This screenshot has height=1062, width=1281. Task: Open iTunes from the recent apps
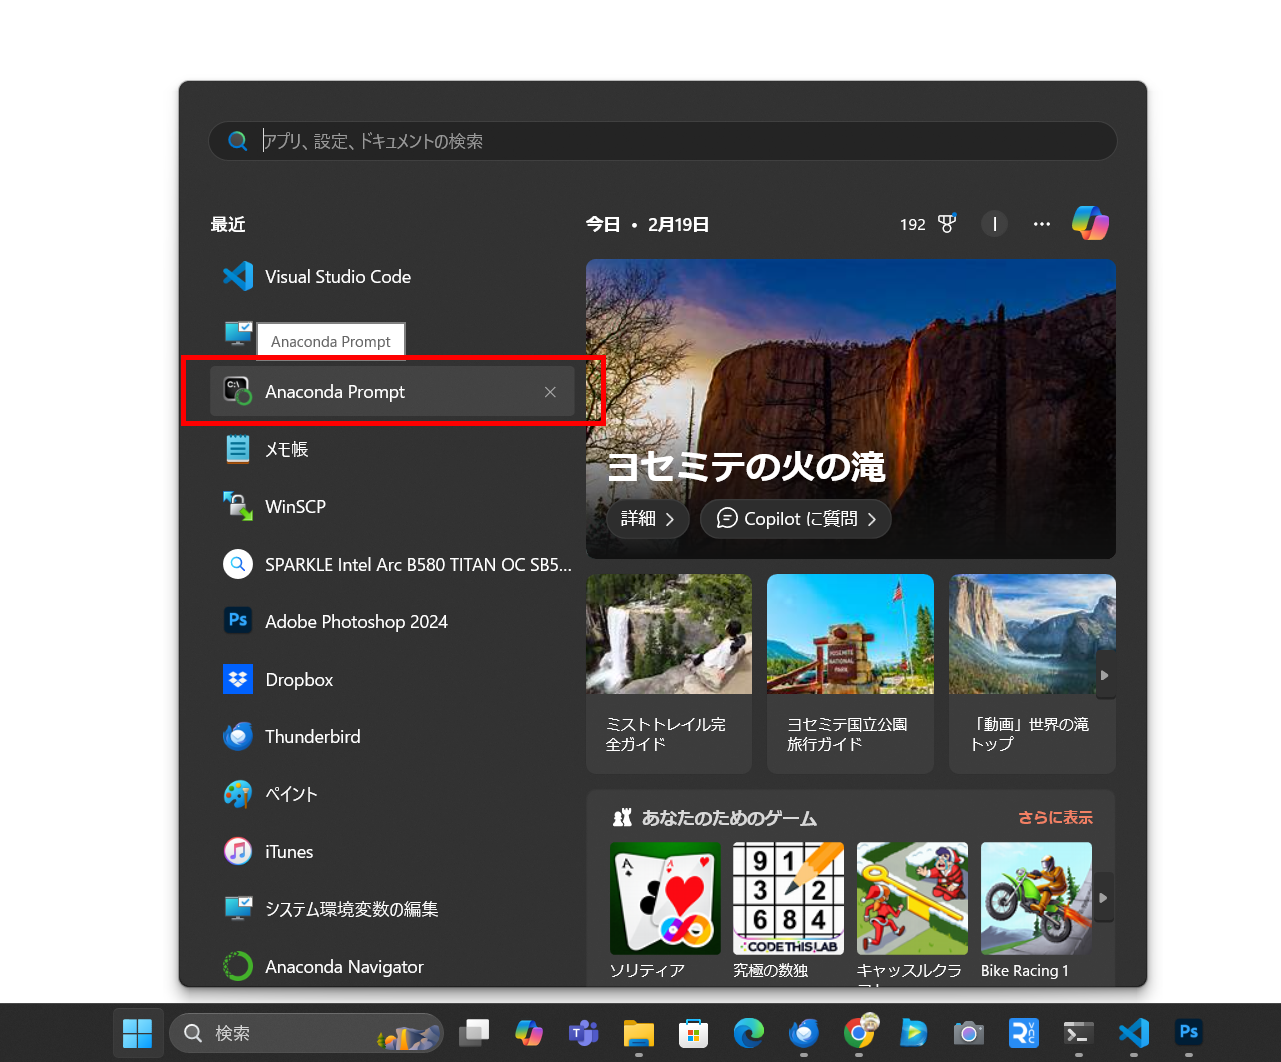288,851
